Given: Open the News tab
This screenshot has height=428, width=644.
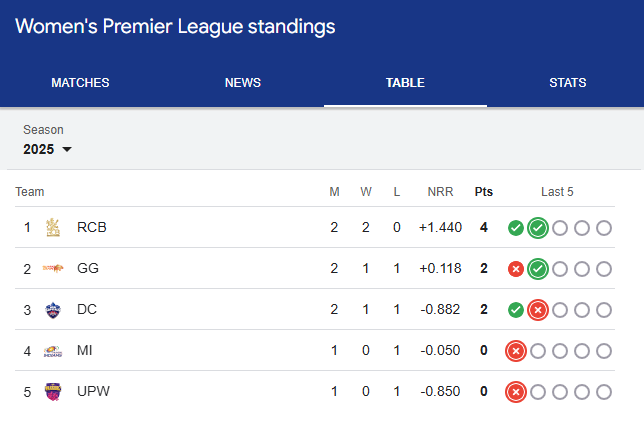Looking at the screenshot, I should coord(243,83).
